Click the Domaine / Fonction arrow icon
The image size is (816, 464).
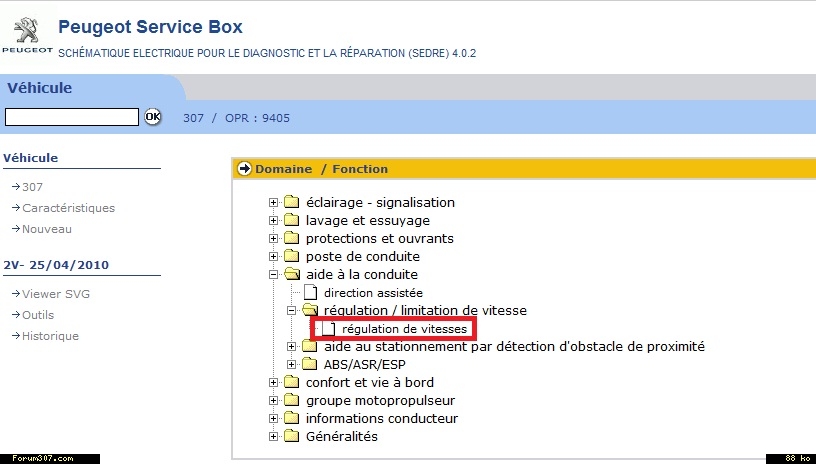point(244,169)
